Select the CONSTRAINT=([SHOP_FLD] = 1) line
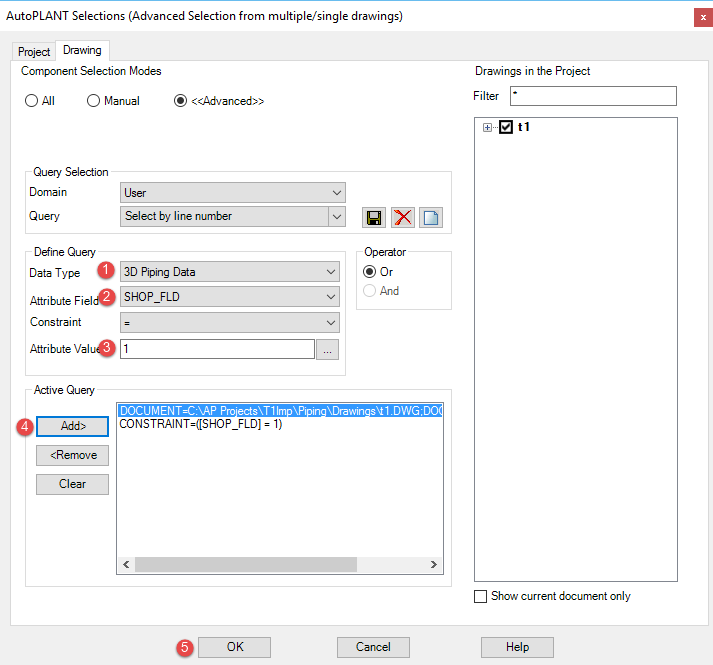 pos(201,424)
